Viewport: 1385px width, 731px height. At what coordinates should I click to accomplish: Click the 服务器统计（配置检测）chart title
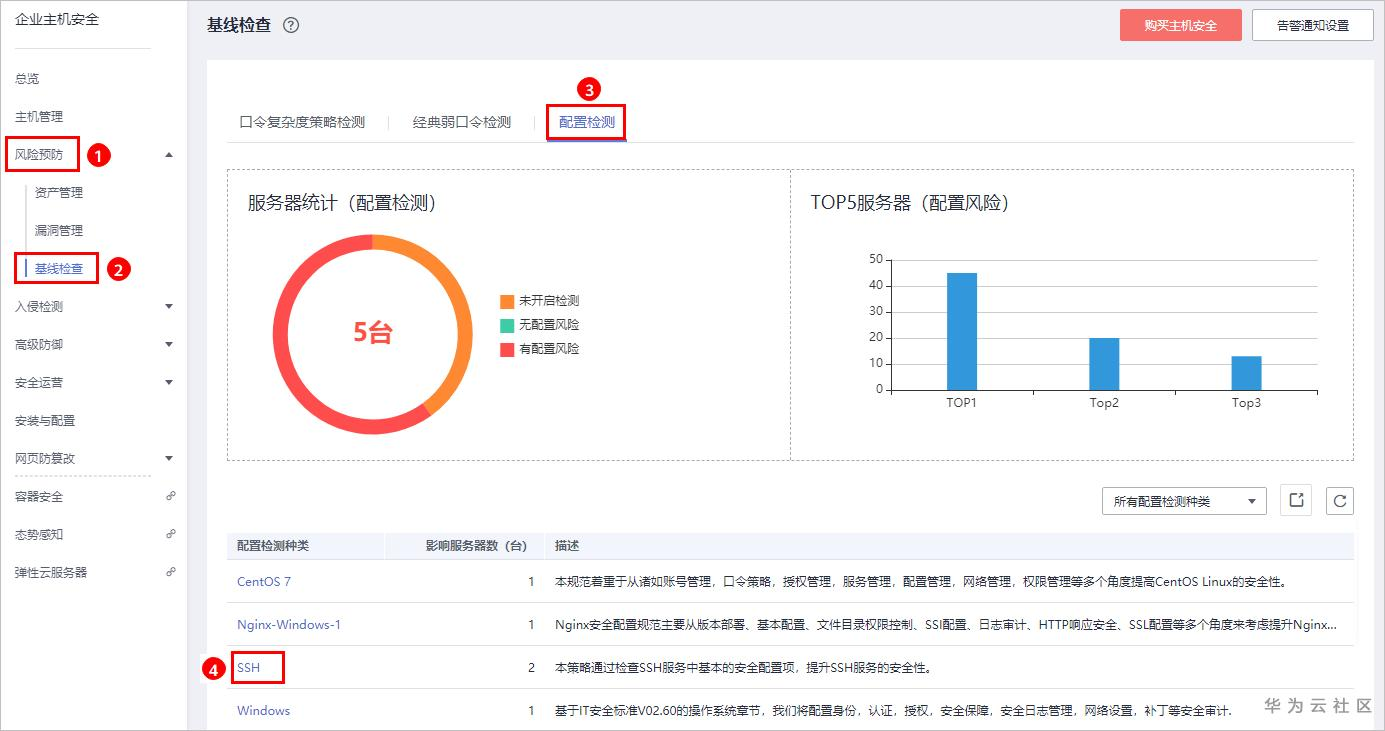click(342, 203)
